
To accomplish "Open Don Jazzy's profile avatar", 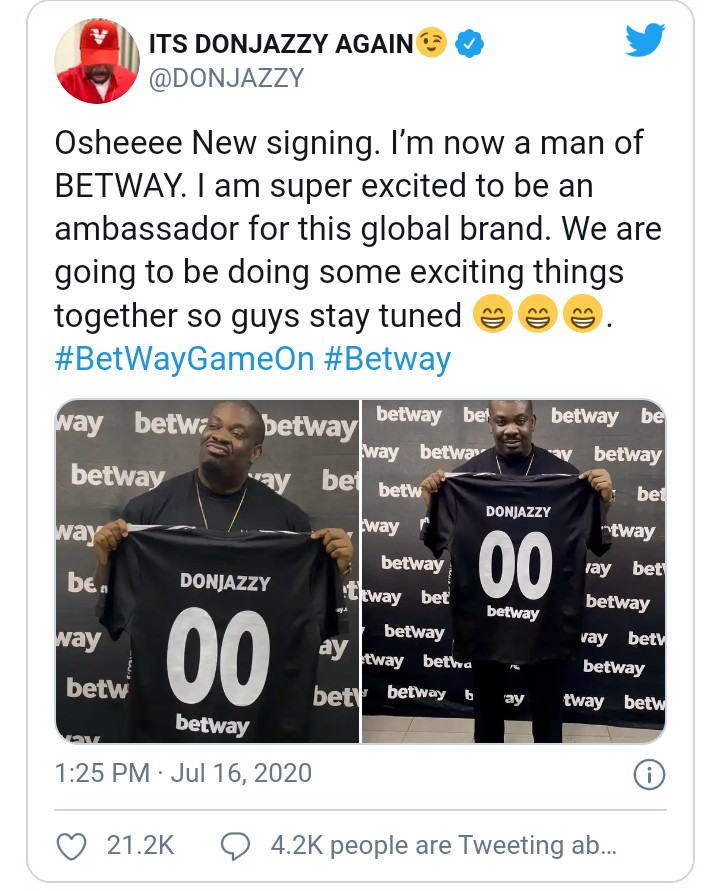I will tap(96, 61).
